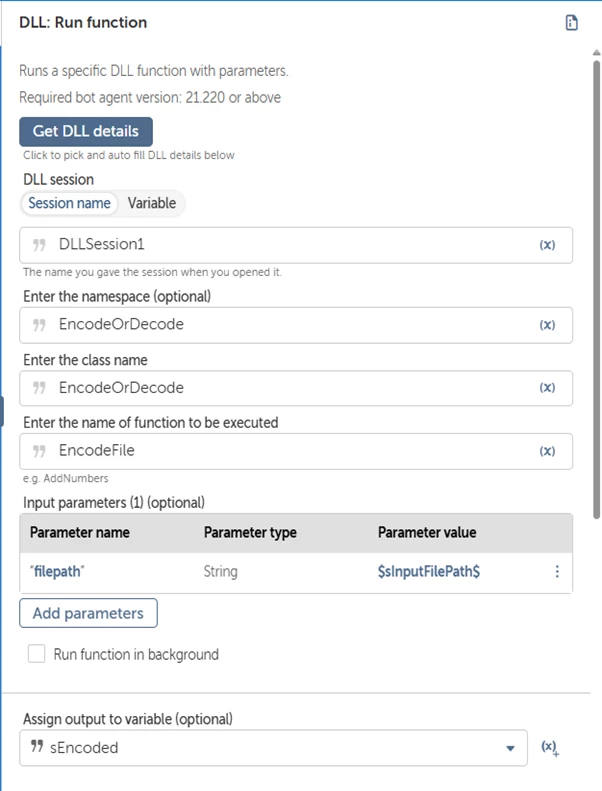Click scroll up arrow of panel
Screen dimensions: 602x791
(596, 52)
